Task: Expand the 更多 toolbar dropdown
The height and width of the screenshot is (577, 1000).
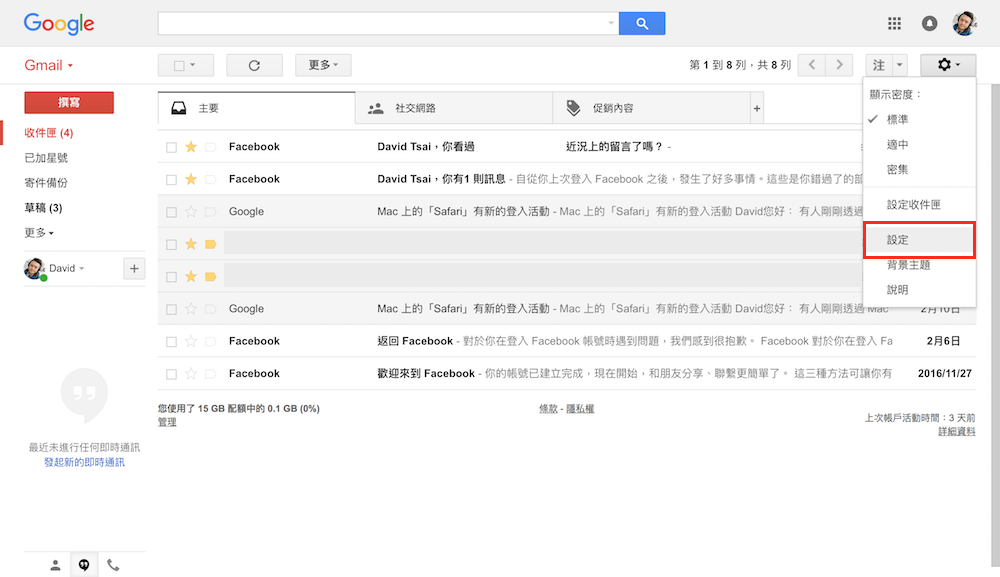Action: (323, 65)
